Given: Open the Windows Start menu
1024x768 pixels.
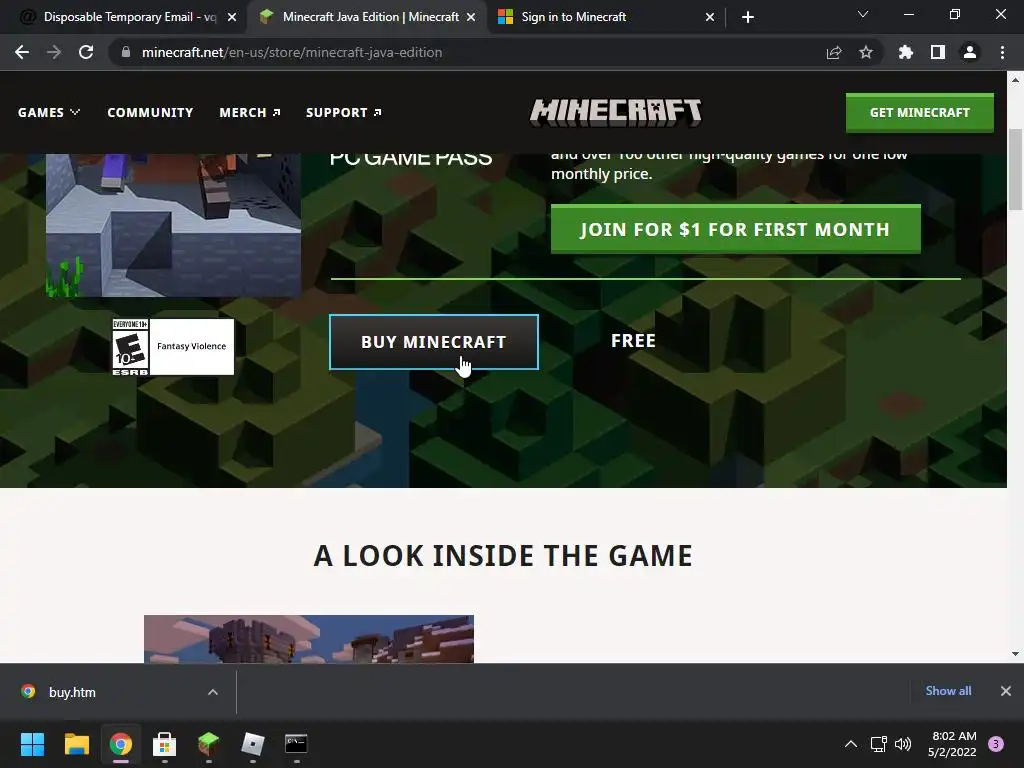Looking at the screenshot, I should tap(32, 744).
